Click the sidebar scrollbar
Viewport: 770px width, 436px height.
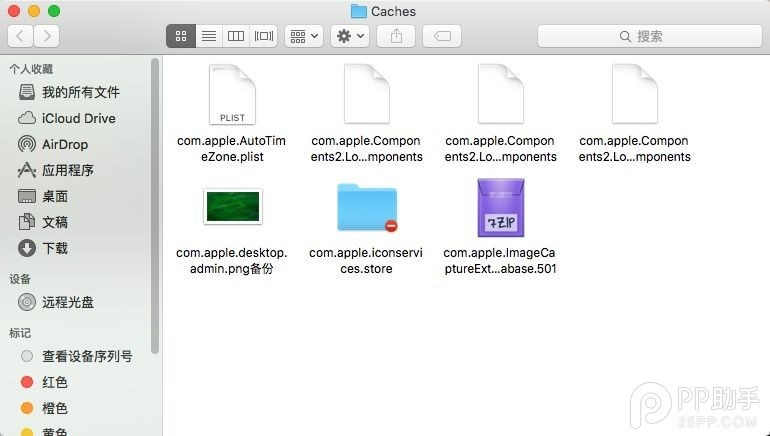point(155,206)
